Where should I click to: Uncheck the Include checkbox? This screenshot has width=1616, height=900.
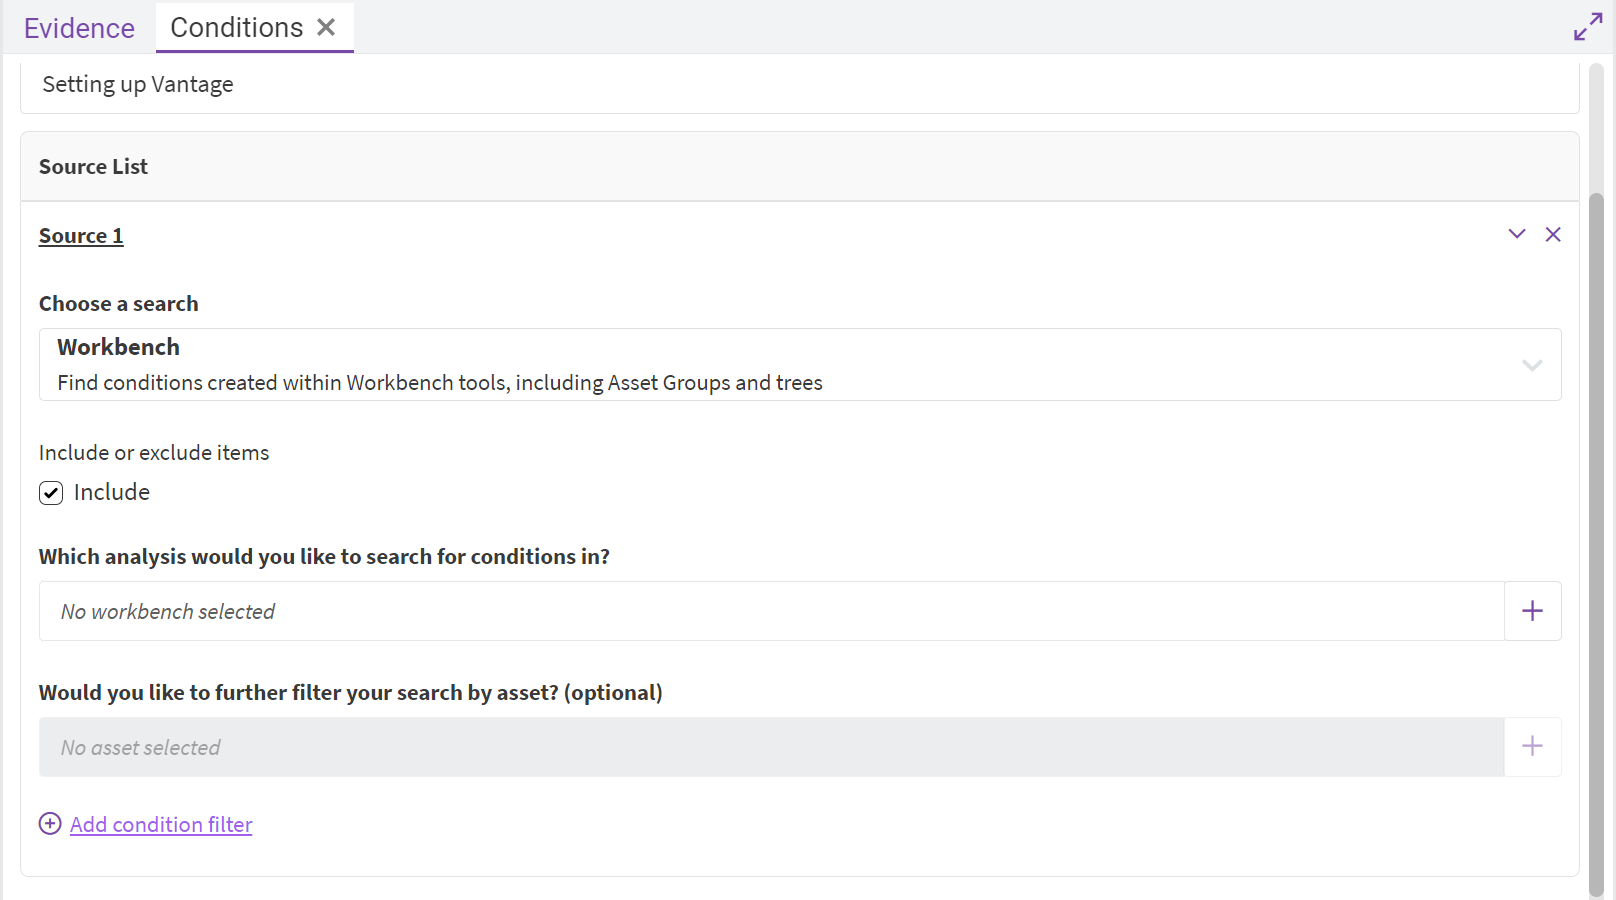click(x=51, y=493)
